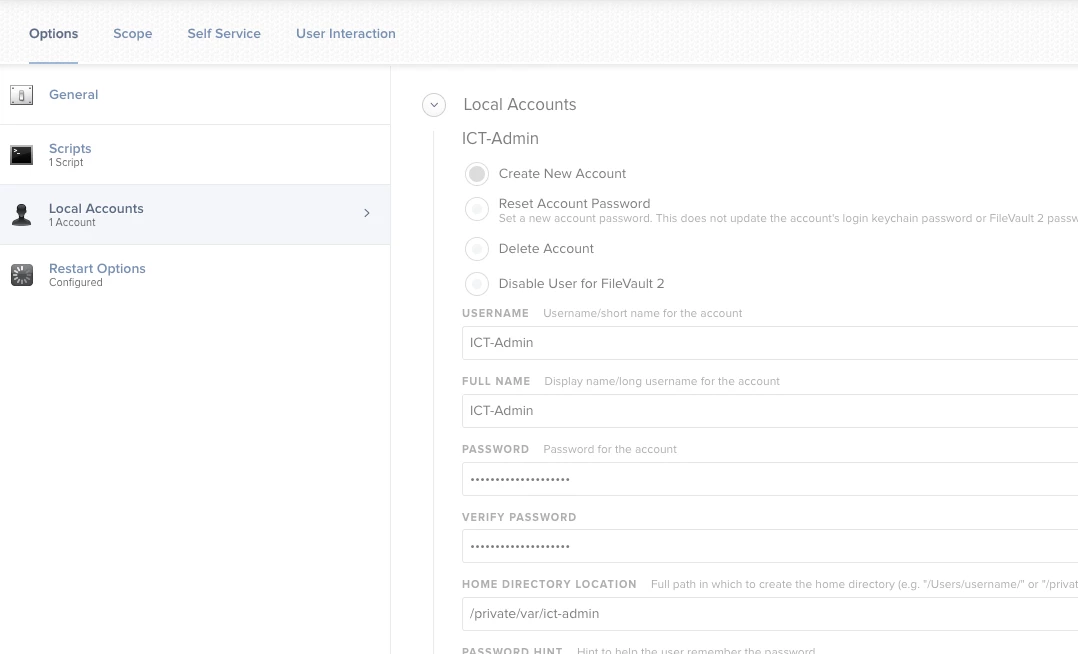Viewport: 1078px width, 654px height.
Task: Click the Local Accounts person icon
Action: point(21,215)
